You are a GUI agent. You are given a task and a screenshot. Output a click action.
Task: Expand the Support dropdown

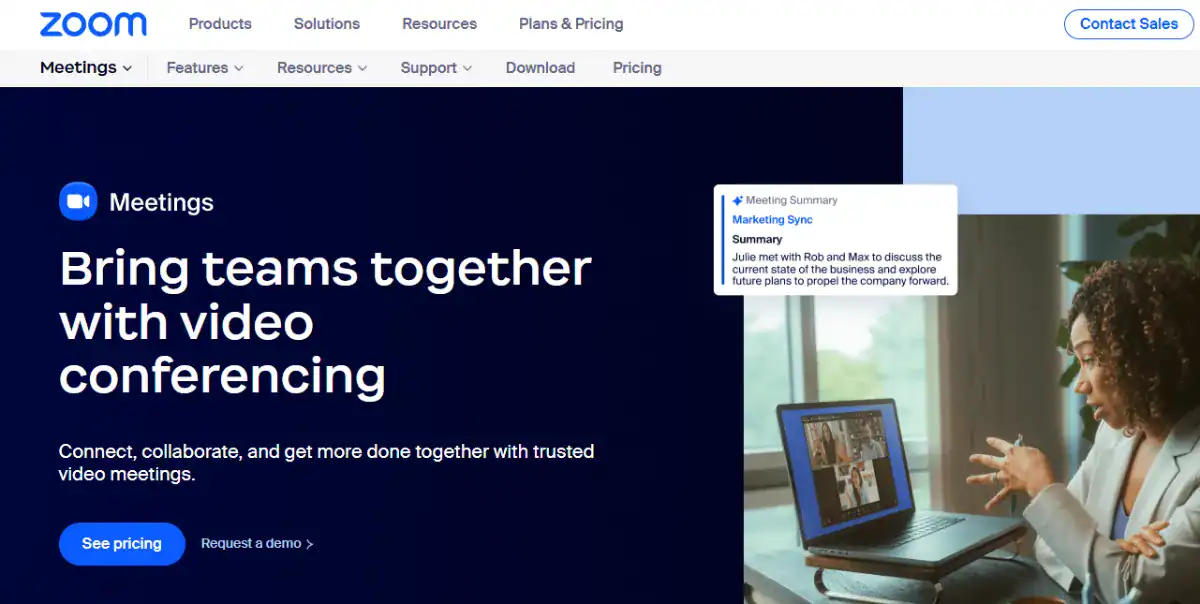[x=436, y=68]
